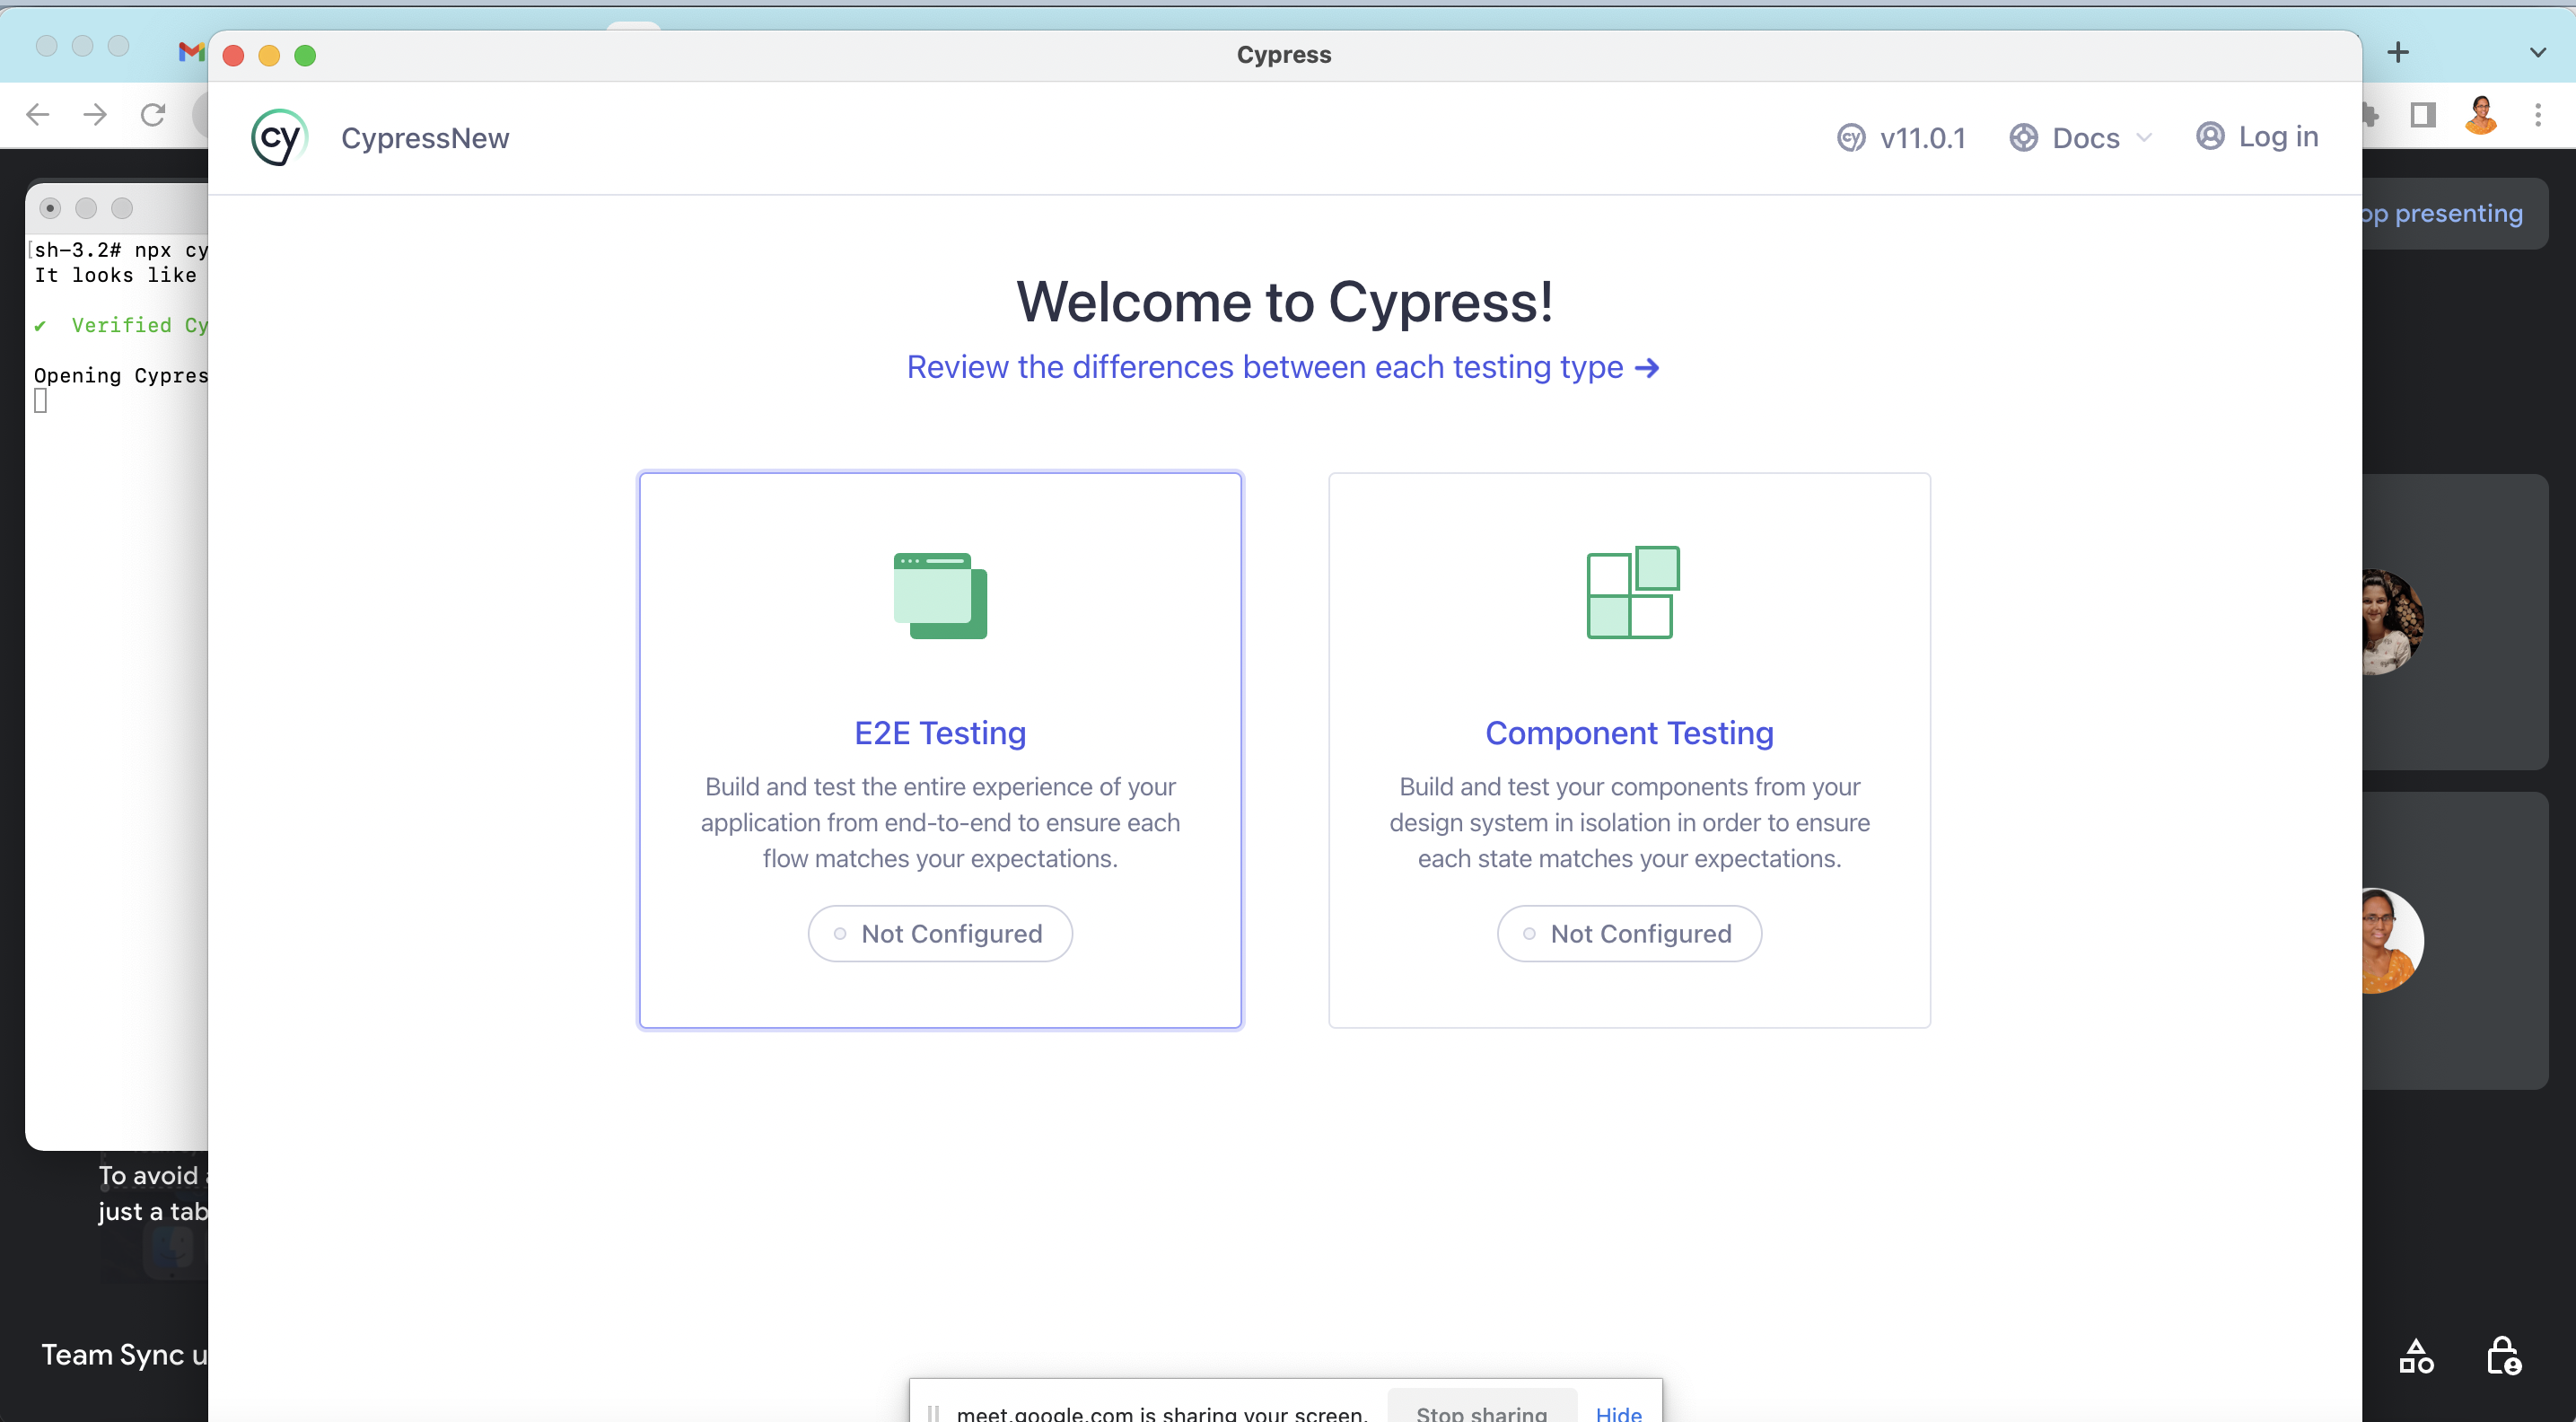Close the Cypress window with red button

click(233, 55)
